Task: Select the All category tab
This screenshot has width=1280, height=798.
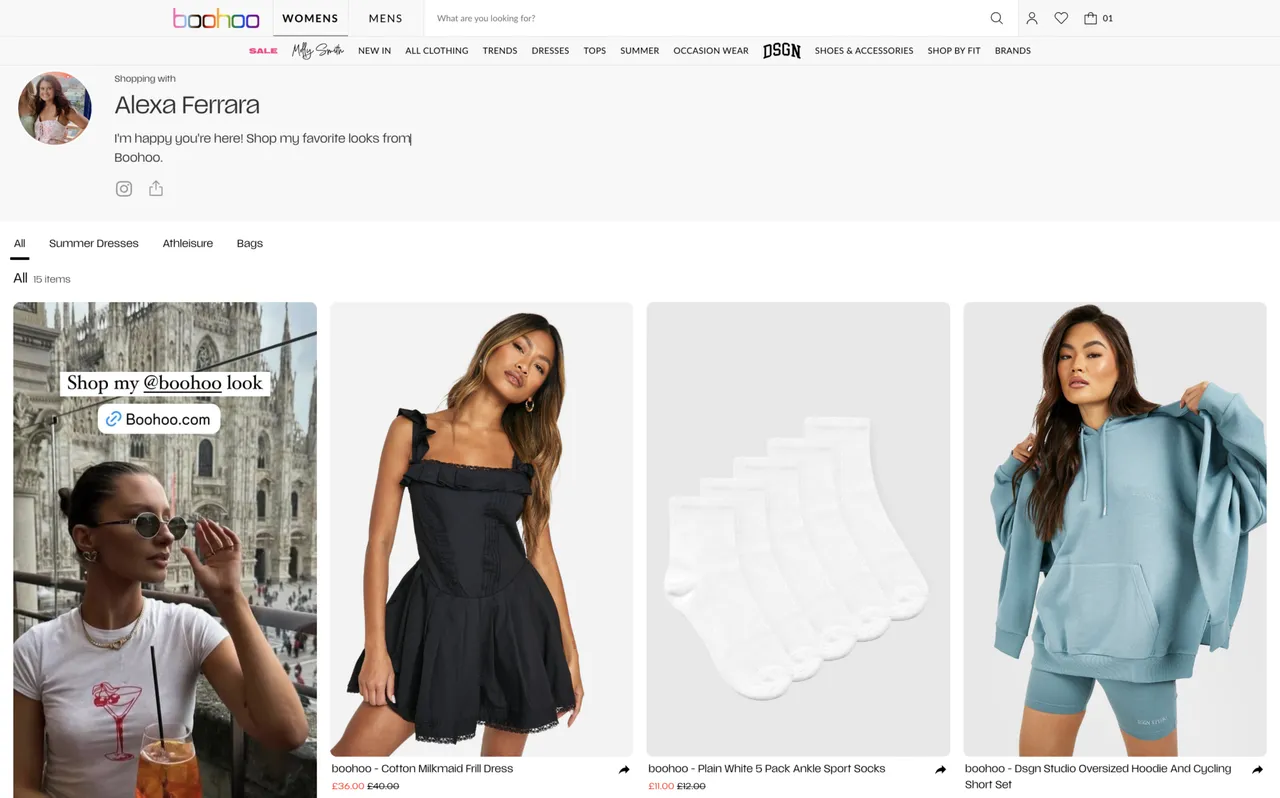Action: point(19,243)
